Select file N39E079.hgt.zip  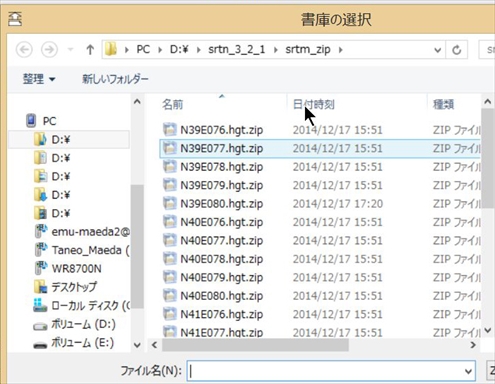pyautogui.click(x=222, y=185)
